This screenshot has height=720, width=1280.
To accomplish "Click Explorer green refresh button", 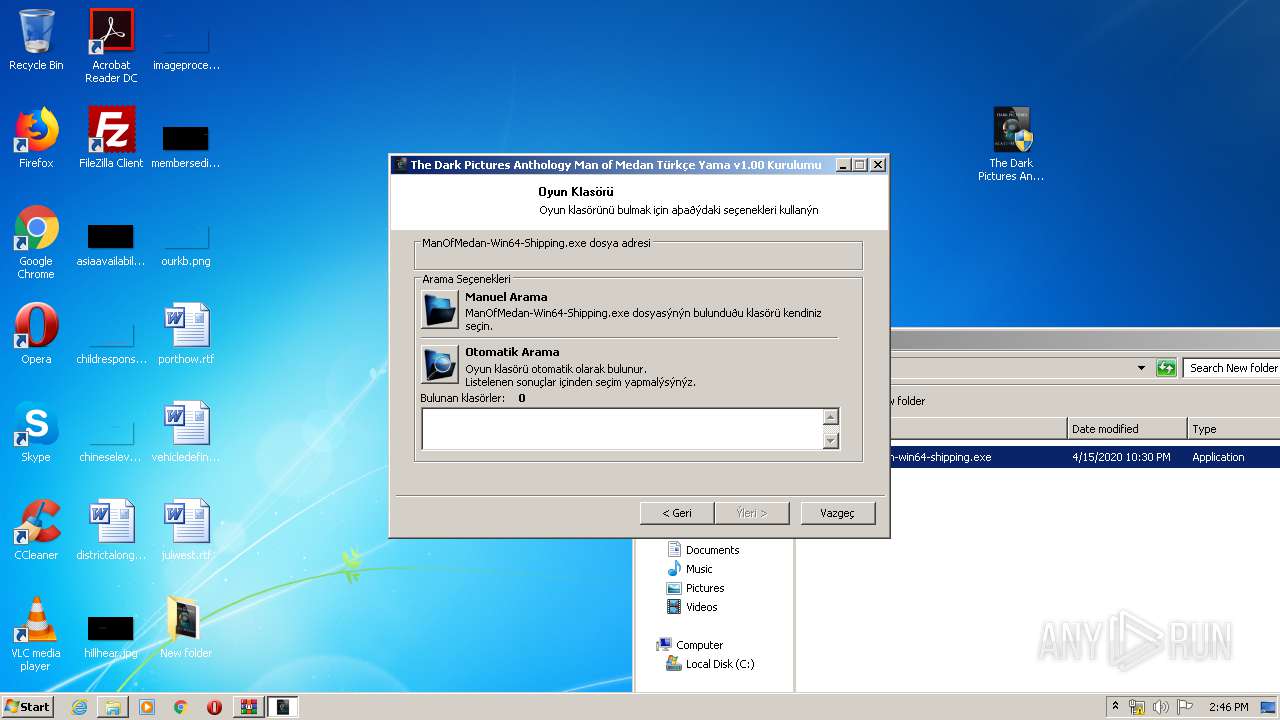I will click(x=1165, y=368).
